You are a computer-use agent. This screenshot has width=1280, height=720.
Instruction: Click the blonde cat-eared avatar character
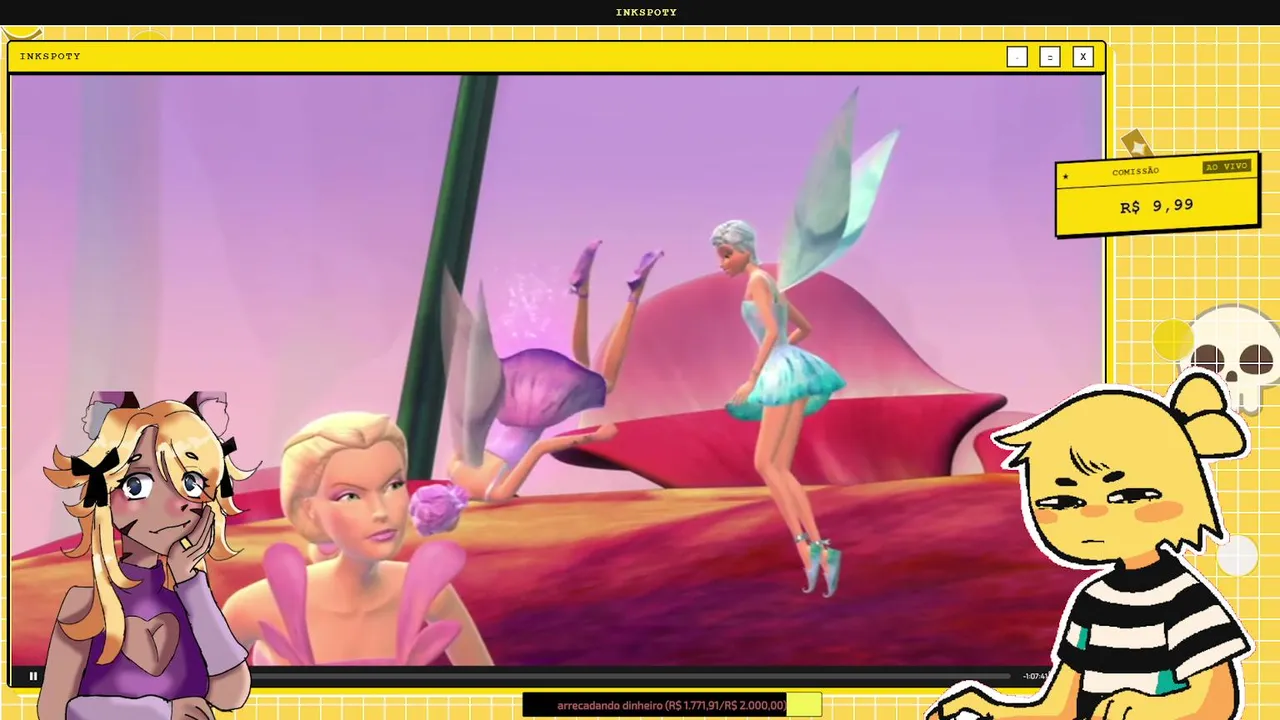coord(150,555)
